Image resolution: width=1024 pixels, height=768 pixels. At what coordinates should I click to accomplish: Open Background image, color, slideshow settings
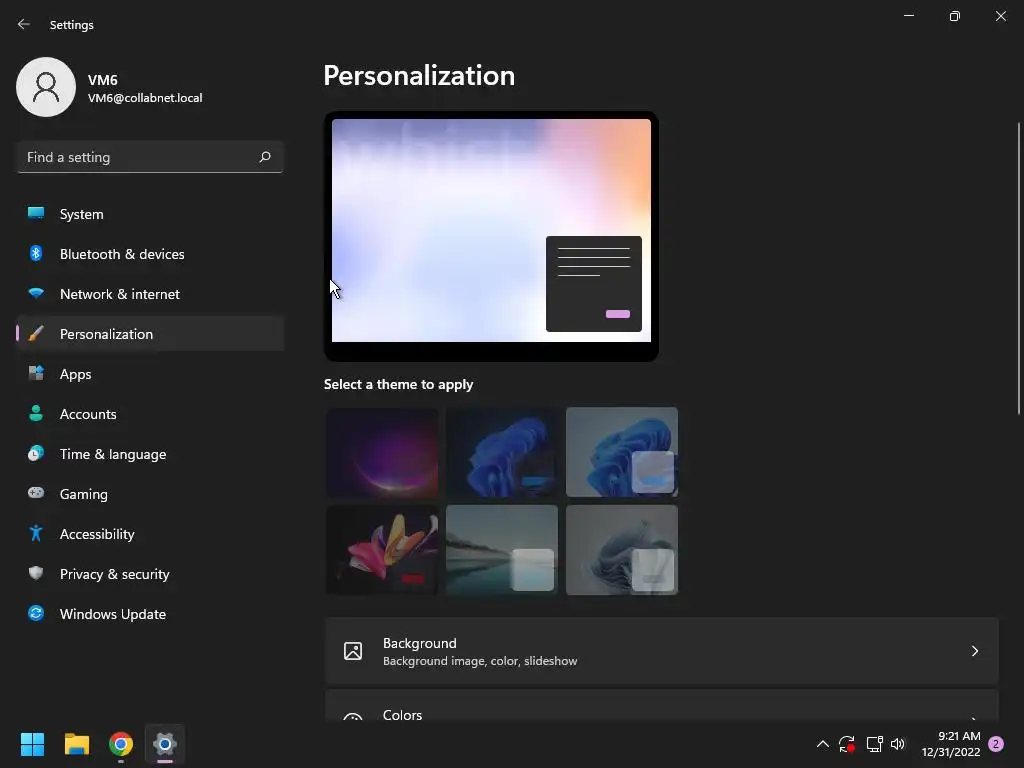coord(662,651)
